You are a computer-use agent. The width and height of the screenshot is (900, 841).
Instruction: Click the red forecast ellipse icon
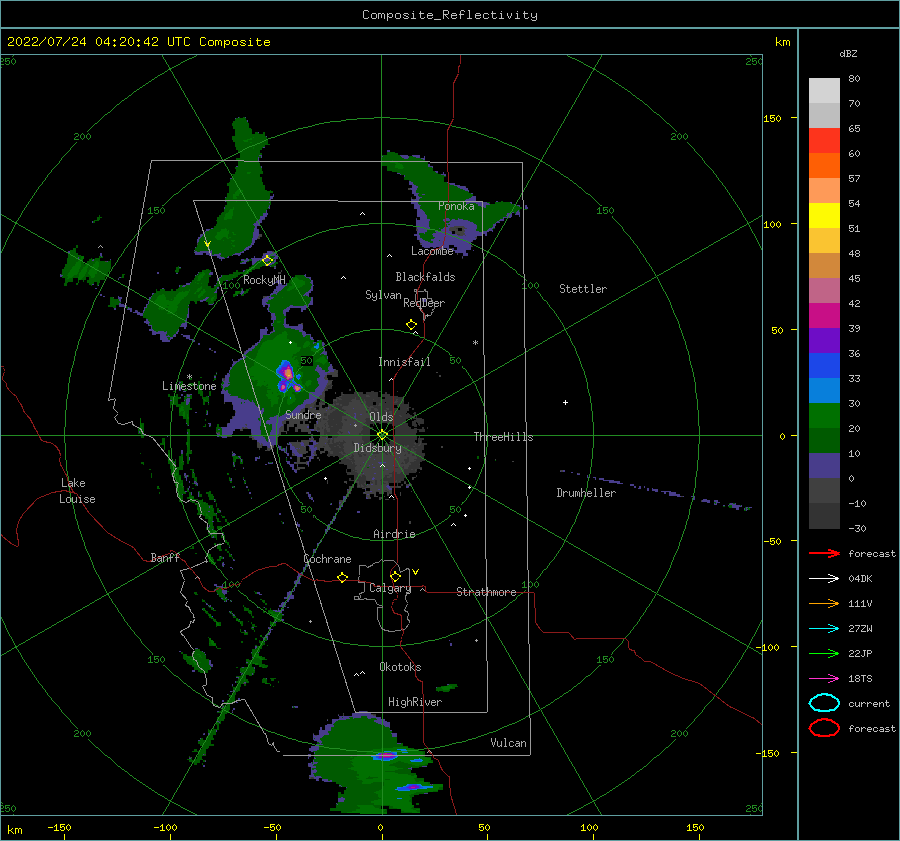pyautogui.click(x=824, y=728)
